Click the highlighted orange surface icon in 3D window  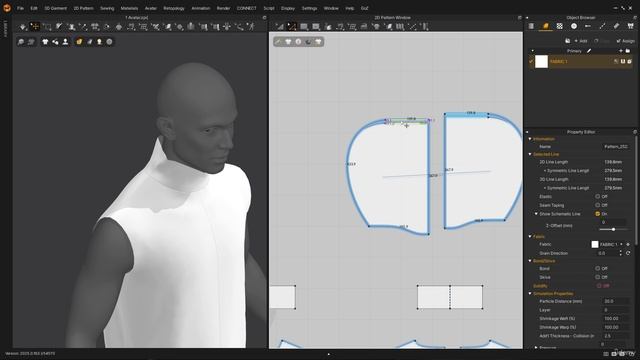click(x=79, y=42)
